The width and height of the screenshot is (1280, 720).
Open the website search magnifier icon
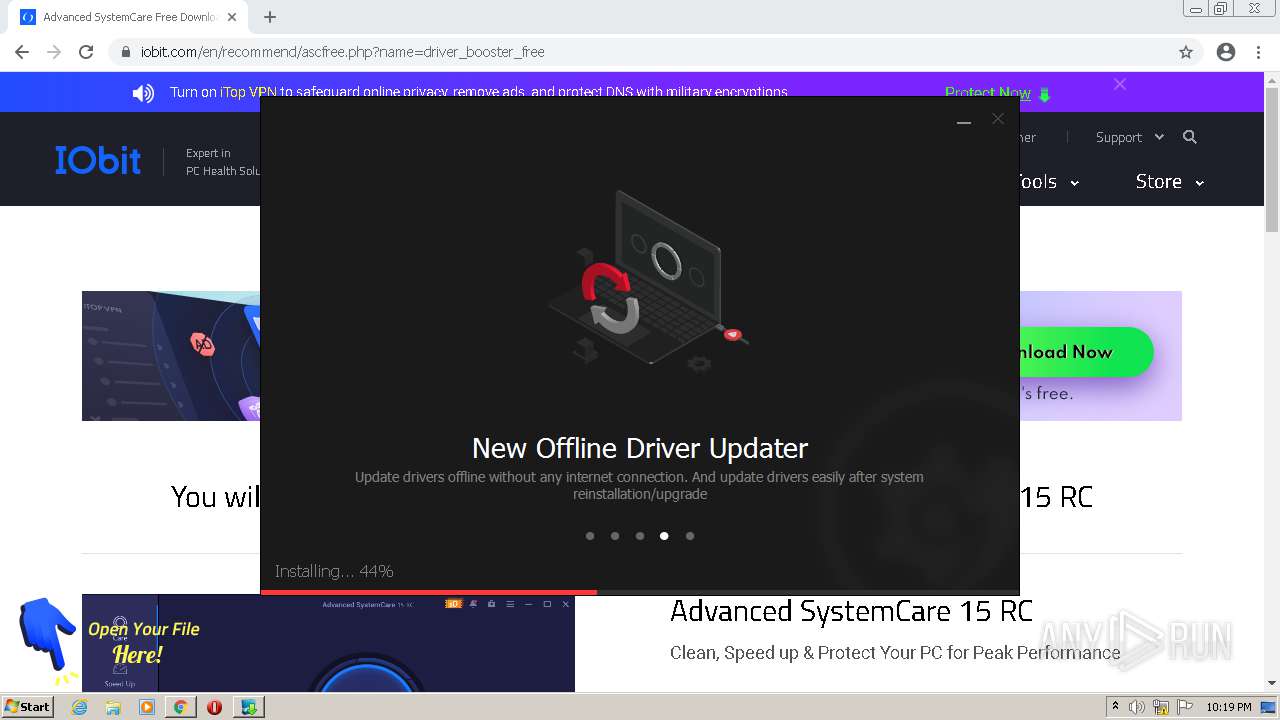coord(1190,137)
